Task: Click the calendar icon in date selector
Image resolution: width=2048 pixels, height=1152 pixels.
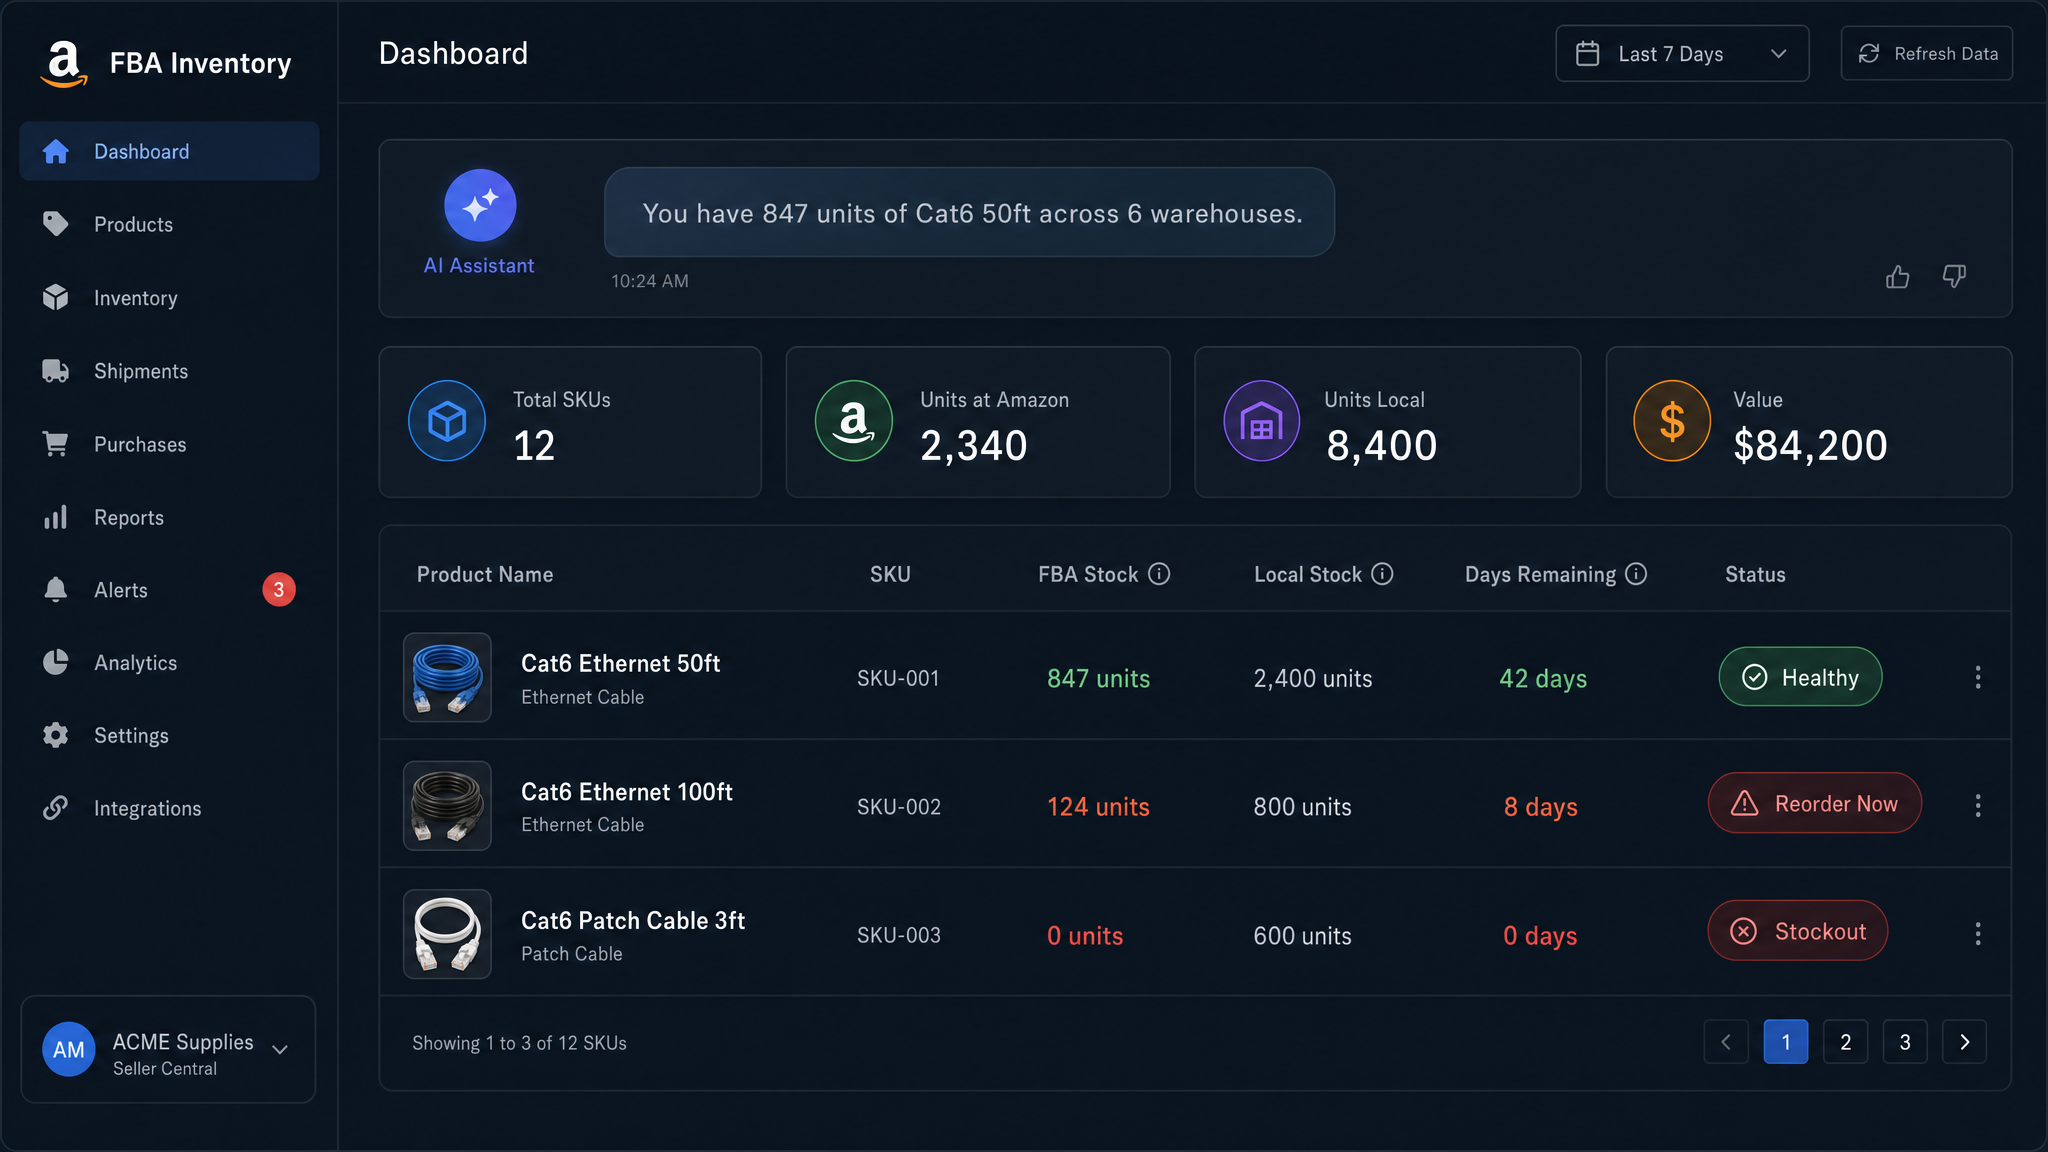Action: (1588, 54)
